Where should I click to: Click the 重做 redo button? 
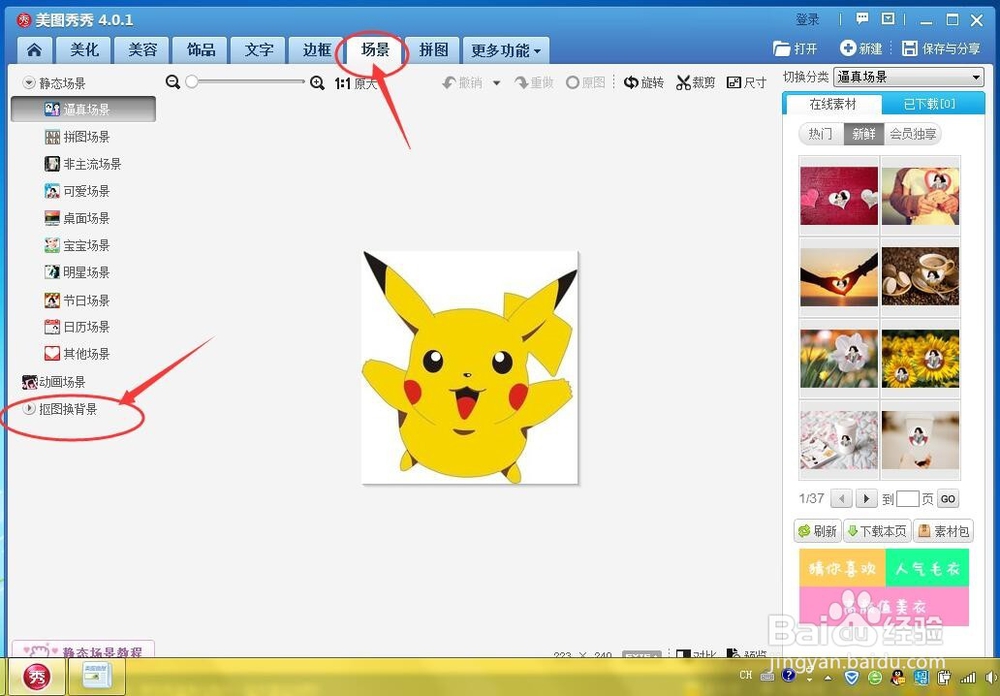point(534,82)
